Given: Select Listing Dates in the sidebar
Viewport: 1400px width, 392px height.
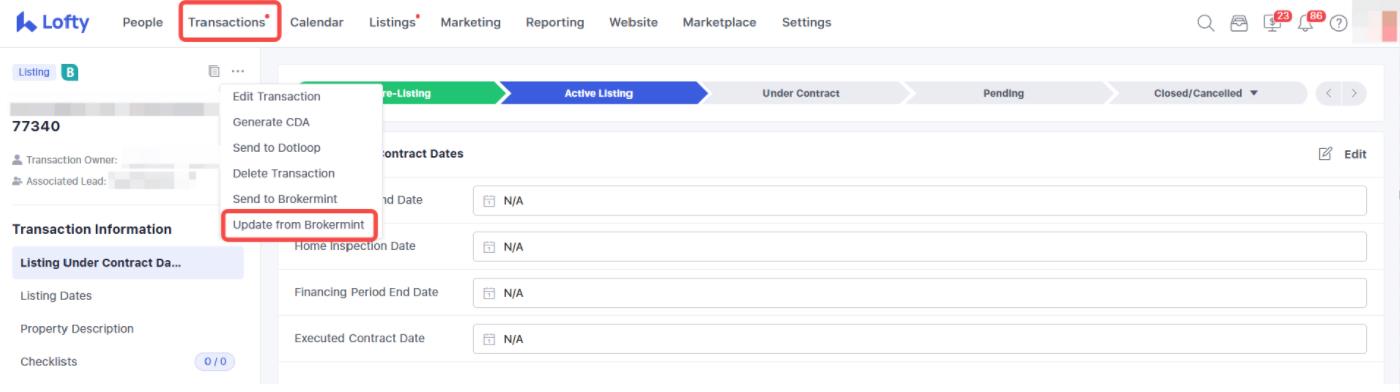Looking at the screenshot, I should click(x=56, y=296).
